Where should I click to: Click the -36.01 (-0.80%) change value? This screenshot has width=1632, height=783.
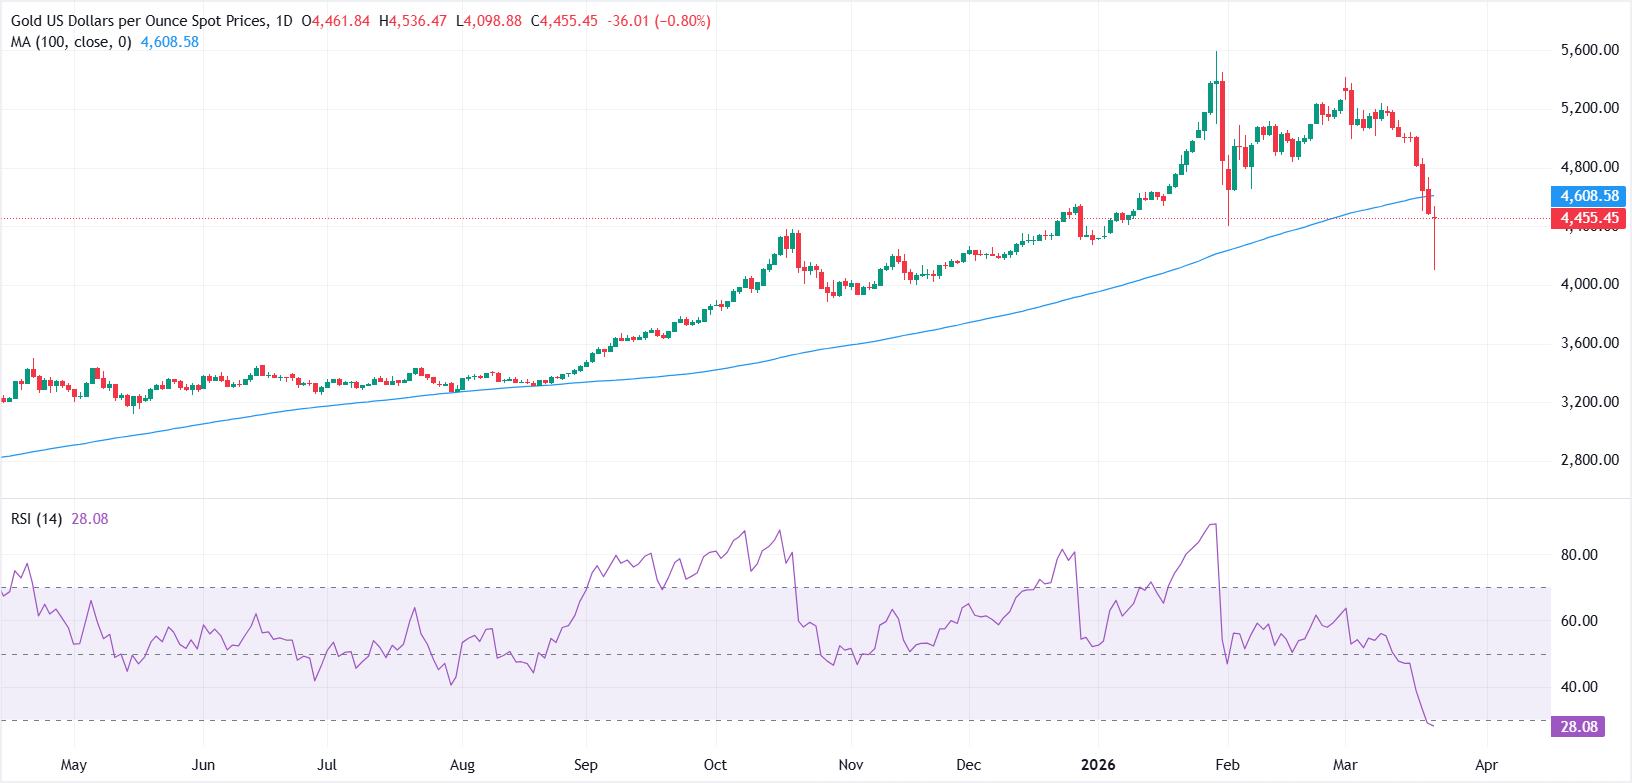(x=659, y=21)
